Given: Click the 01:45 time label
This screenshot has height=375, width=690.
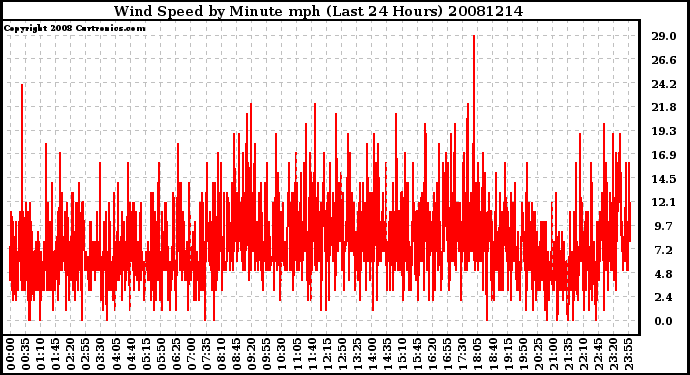Looking at the screenshot, I should click(56, 354).
